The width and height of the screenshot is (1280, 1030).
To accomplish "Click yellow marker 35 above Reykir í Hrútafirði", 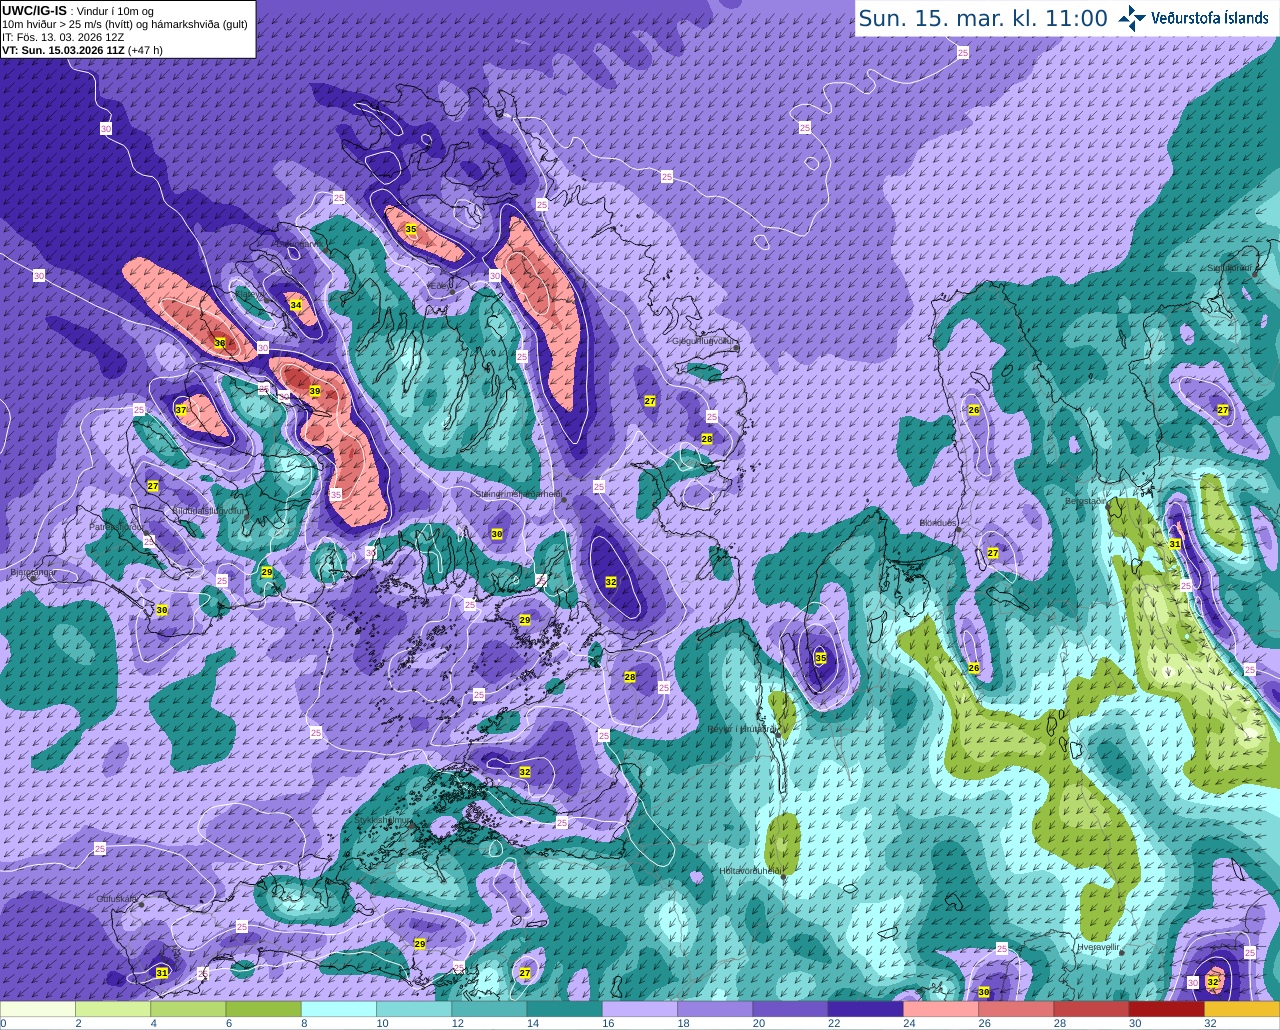I will coord(821,658).
